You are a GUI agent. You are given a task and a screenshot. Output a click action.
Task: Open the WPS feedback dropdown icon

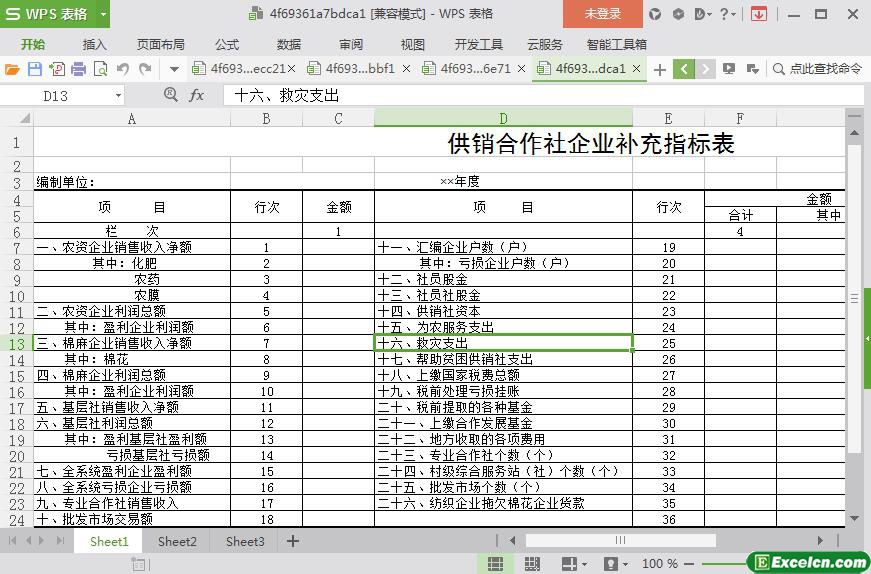[x=703, y=14]
